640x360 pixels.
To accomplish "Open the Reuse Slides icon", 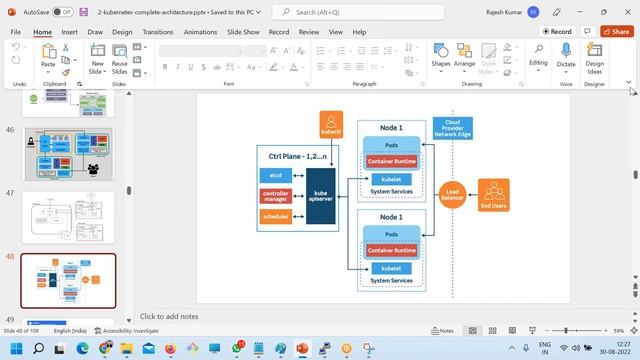I will pos(119,51).
